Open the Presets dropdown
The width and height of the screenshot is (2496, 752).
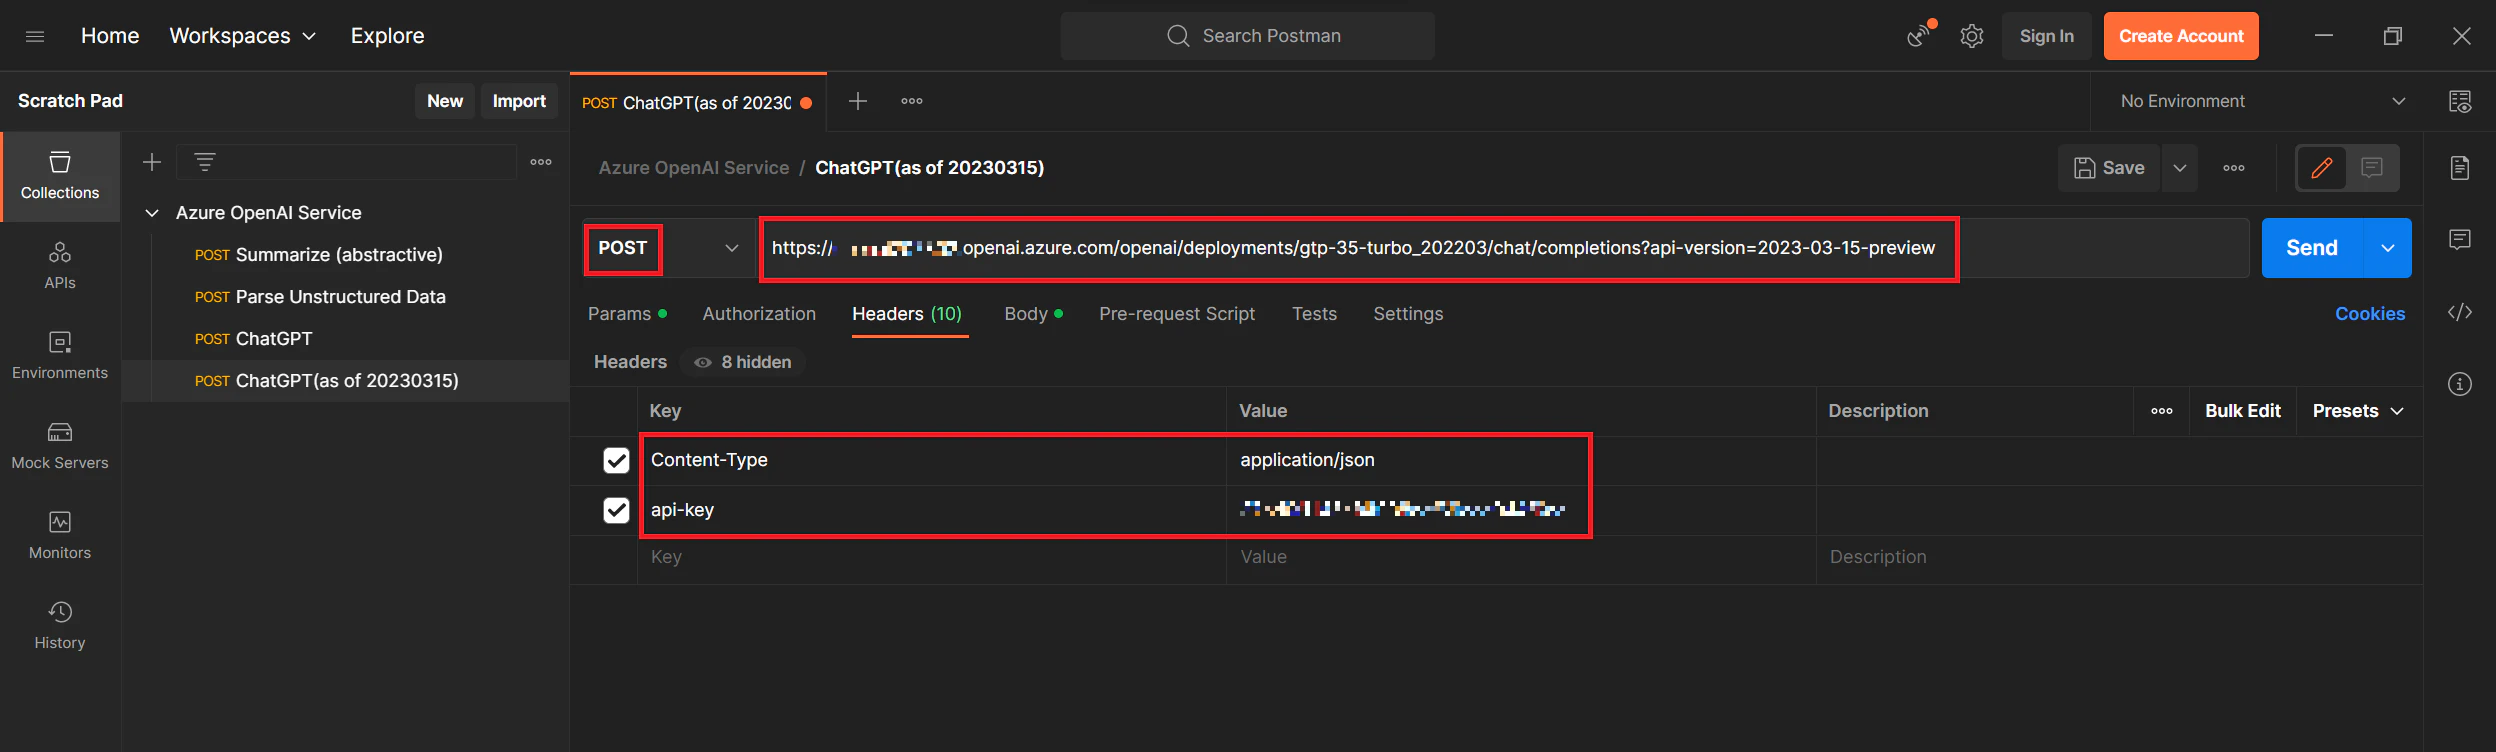pyautogui.click(x=2358, y=411)
